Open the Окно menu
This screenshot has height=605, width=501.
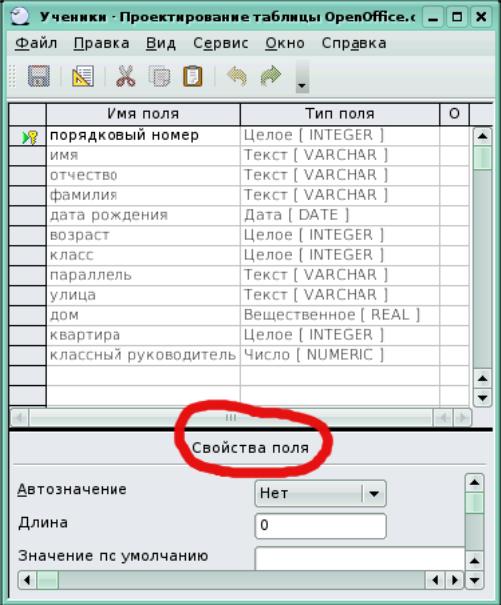tap(285, 43)
